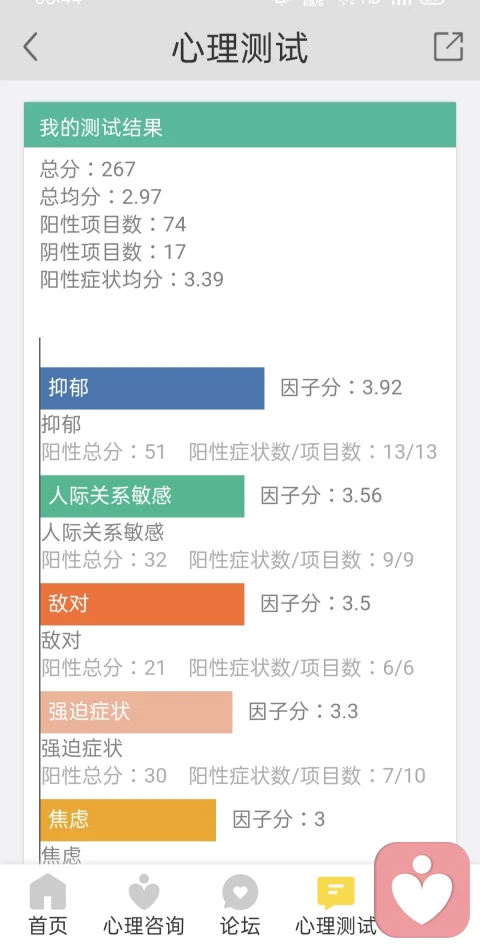Select the yellow 焦虑 bar
Viewport: 480px width, 948px height.
128,820
